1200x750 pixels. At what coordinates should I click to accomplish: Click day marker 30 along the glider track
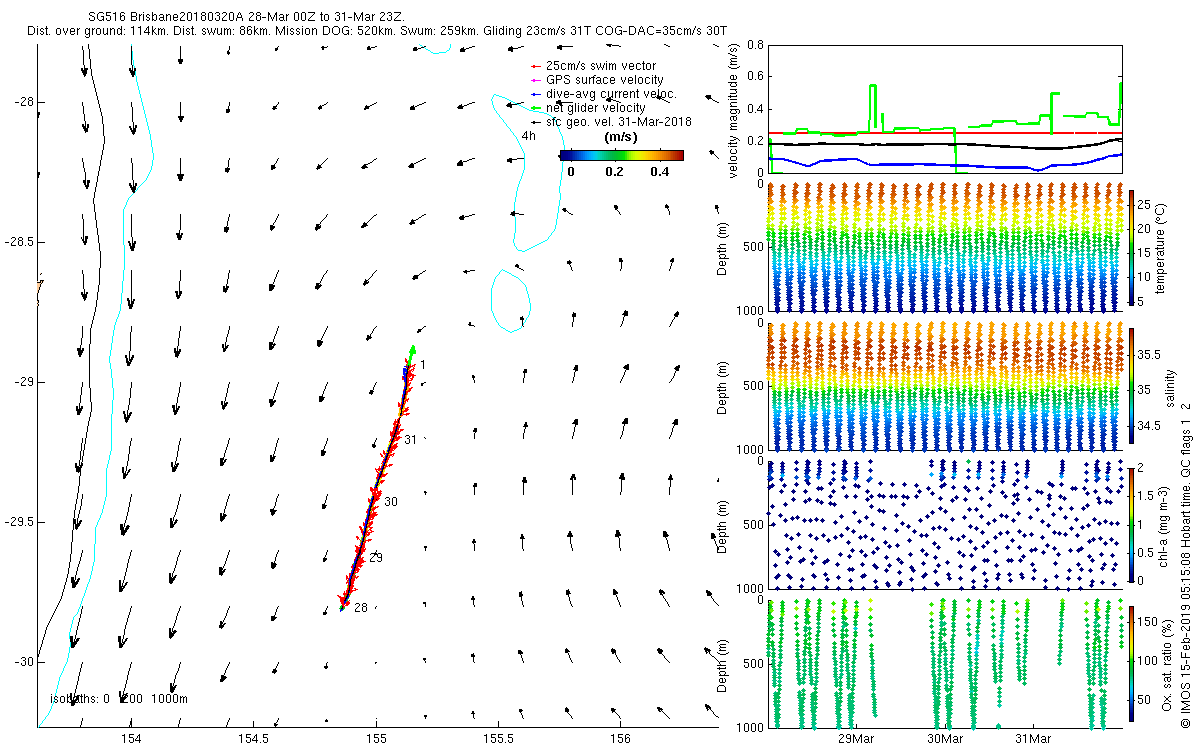point(391,501)
